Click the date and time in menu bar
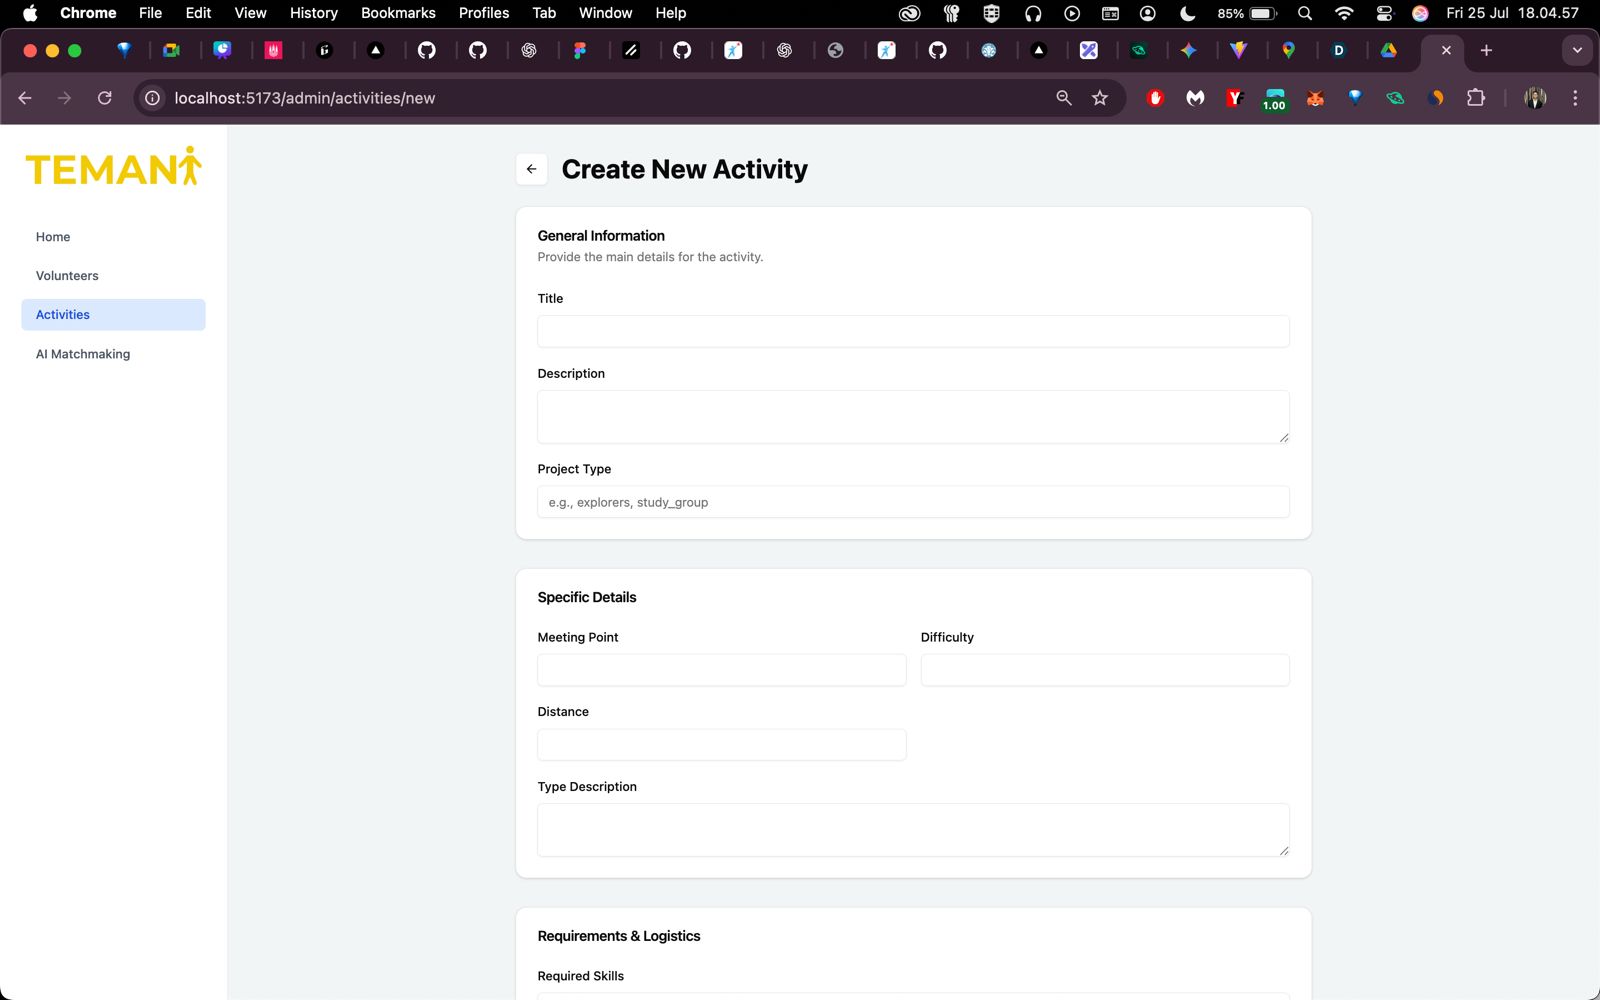The height and width of the screenshot is (1000, 1600). [x=1512, y=13]
